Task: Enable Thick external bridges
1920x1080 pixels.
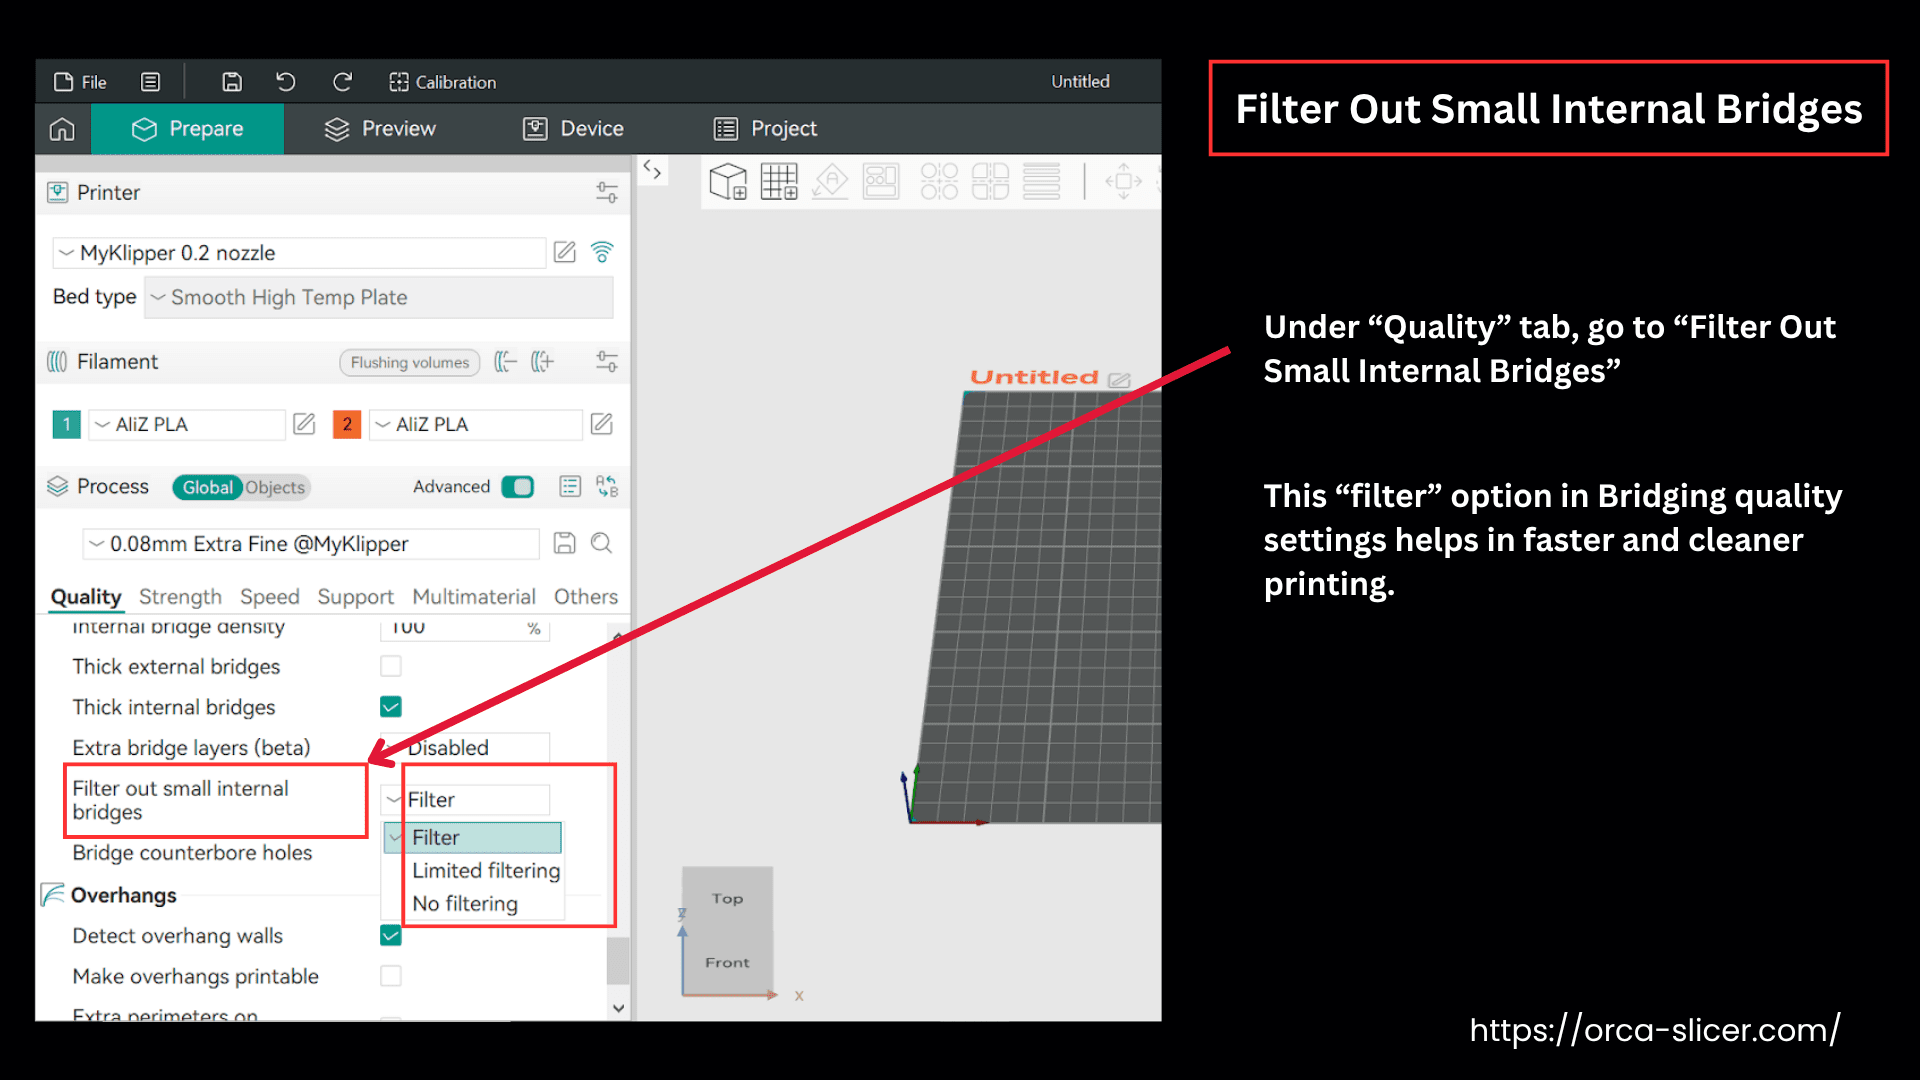Action: pyautogui.click(x=390, y=666)
